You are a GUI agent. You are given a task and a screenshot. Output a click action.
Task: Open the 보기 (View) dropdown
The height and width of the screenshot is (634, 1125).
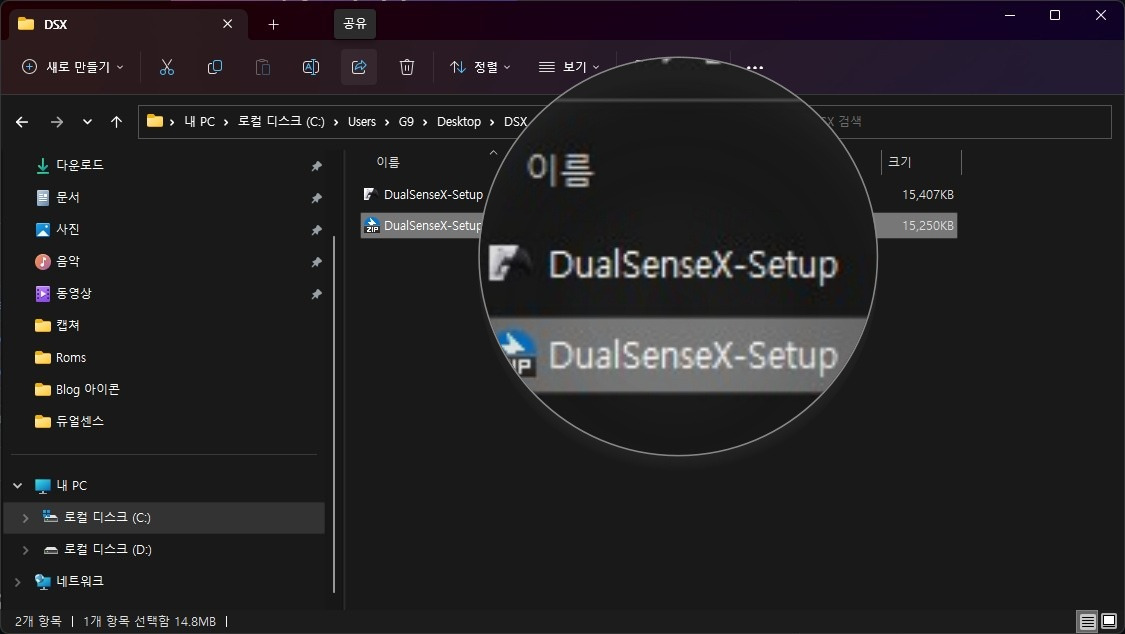point(570,67)
